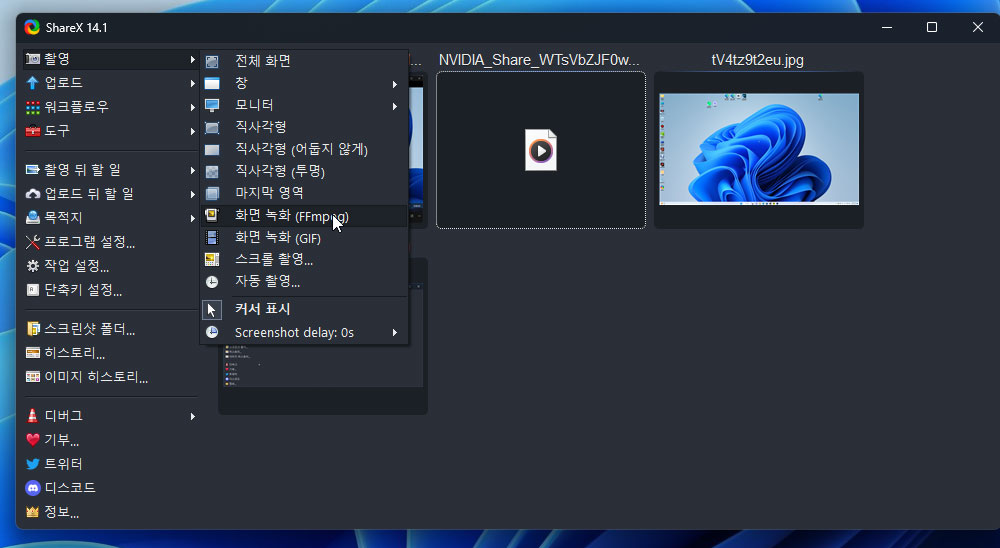Click the 히스토리... text label
Screen dimensions: 1000x548
click(74, 353)
